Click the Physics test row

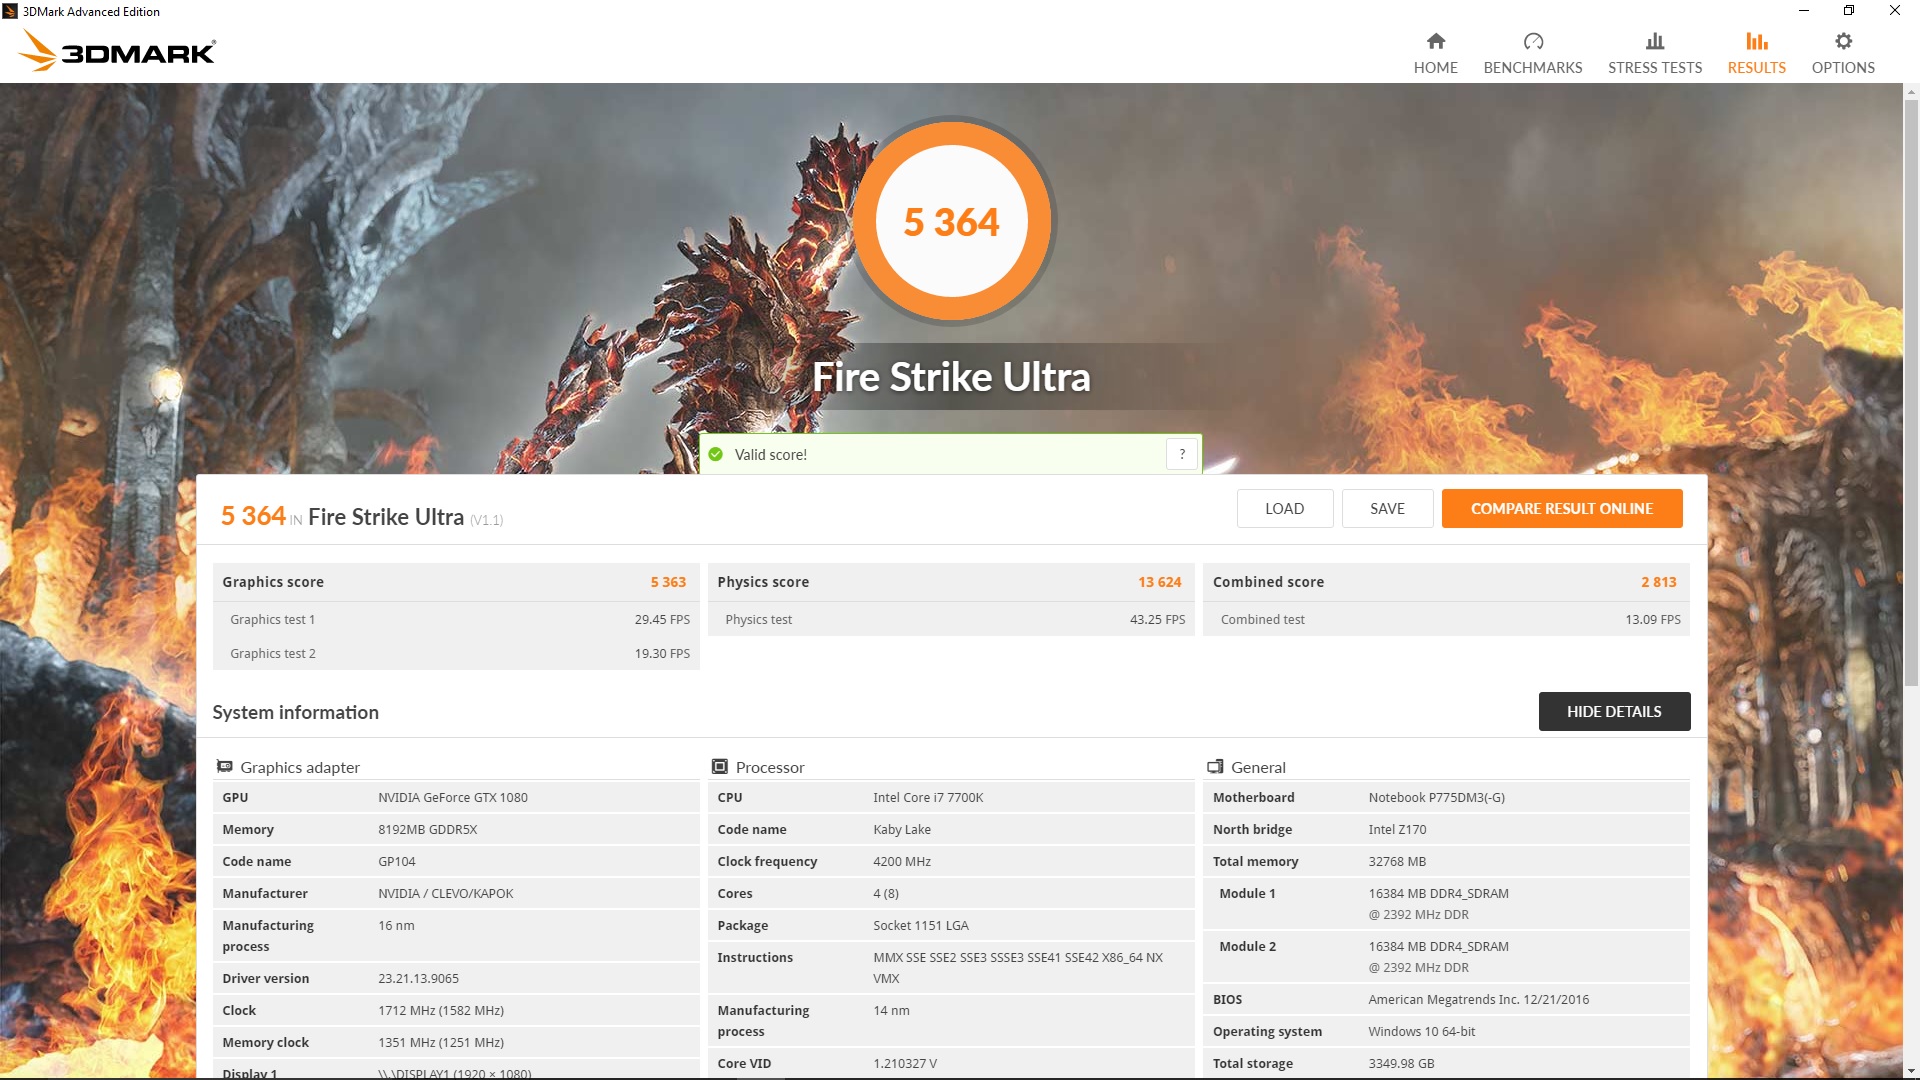[951, 619]
